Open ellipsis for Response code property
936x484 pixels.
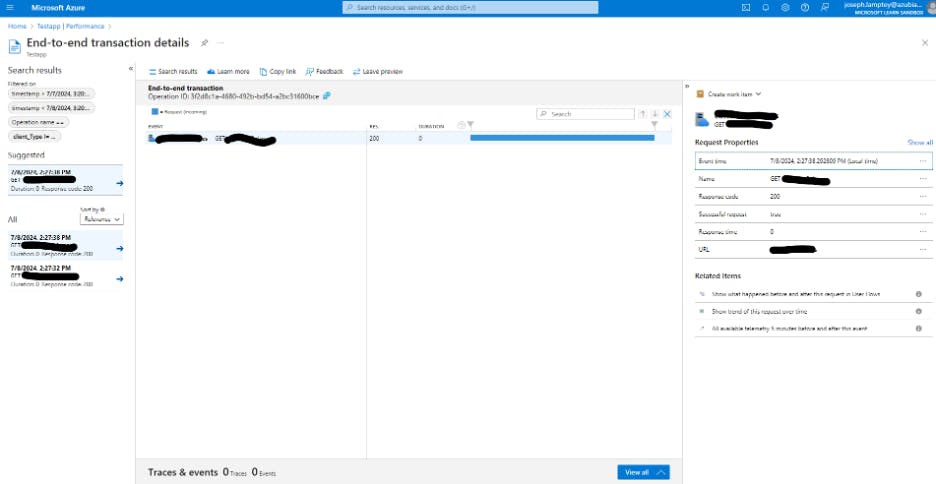[x=923, y=196]
